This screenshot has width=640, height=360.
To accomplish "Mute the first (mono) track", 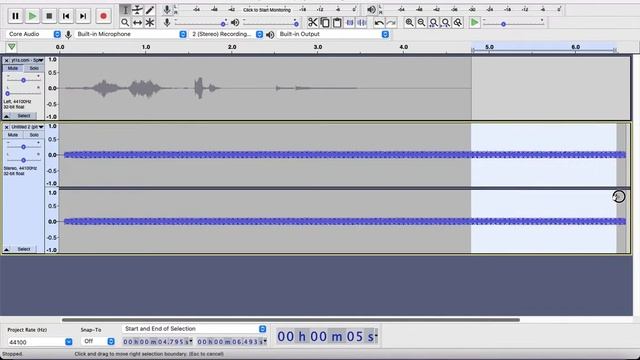I will 13,68.
